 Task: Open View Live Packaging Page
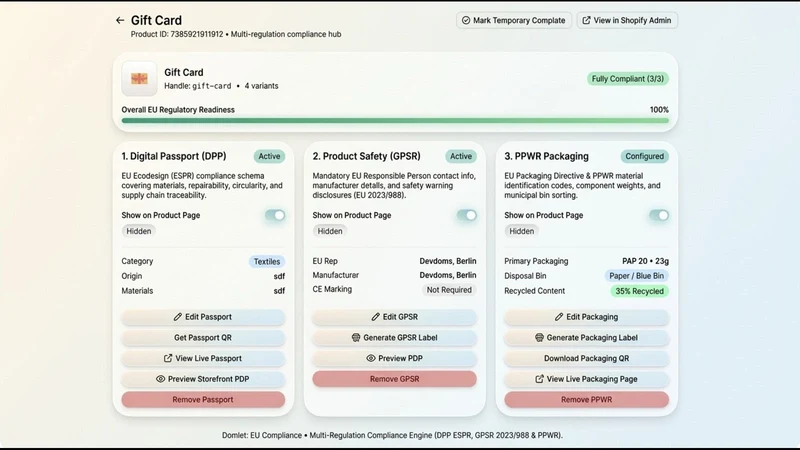586,379
